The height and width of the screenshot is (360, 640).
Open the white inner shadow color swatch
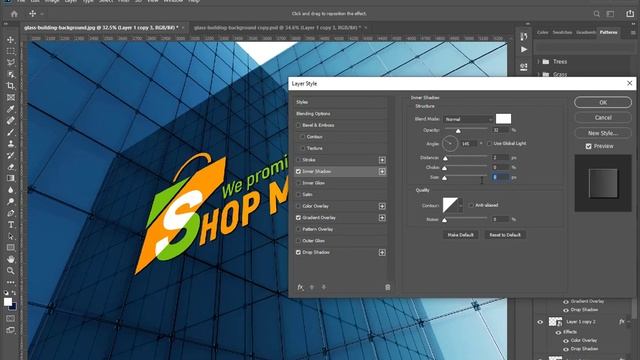tap(503, 119)
